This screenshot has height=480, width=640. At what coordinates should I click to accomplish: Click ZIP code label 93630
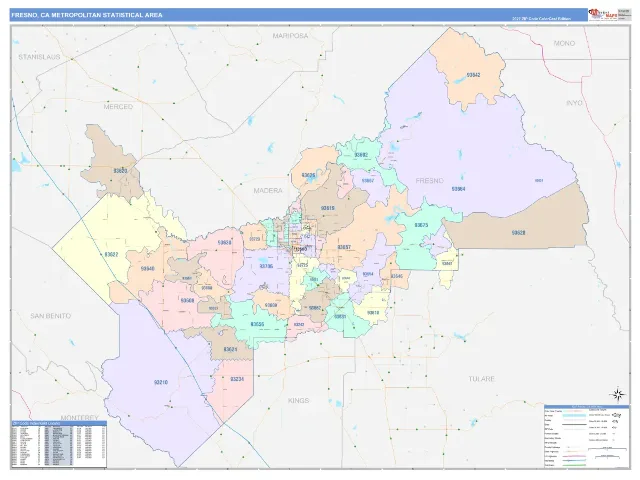[224, 243]
